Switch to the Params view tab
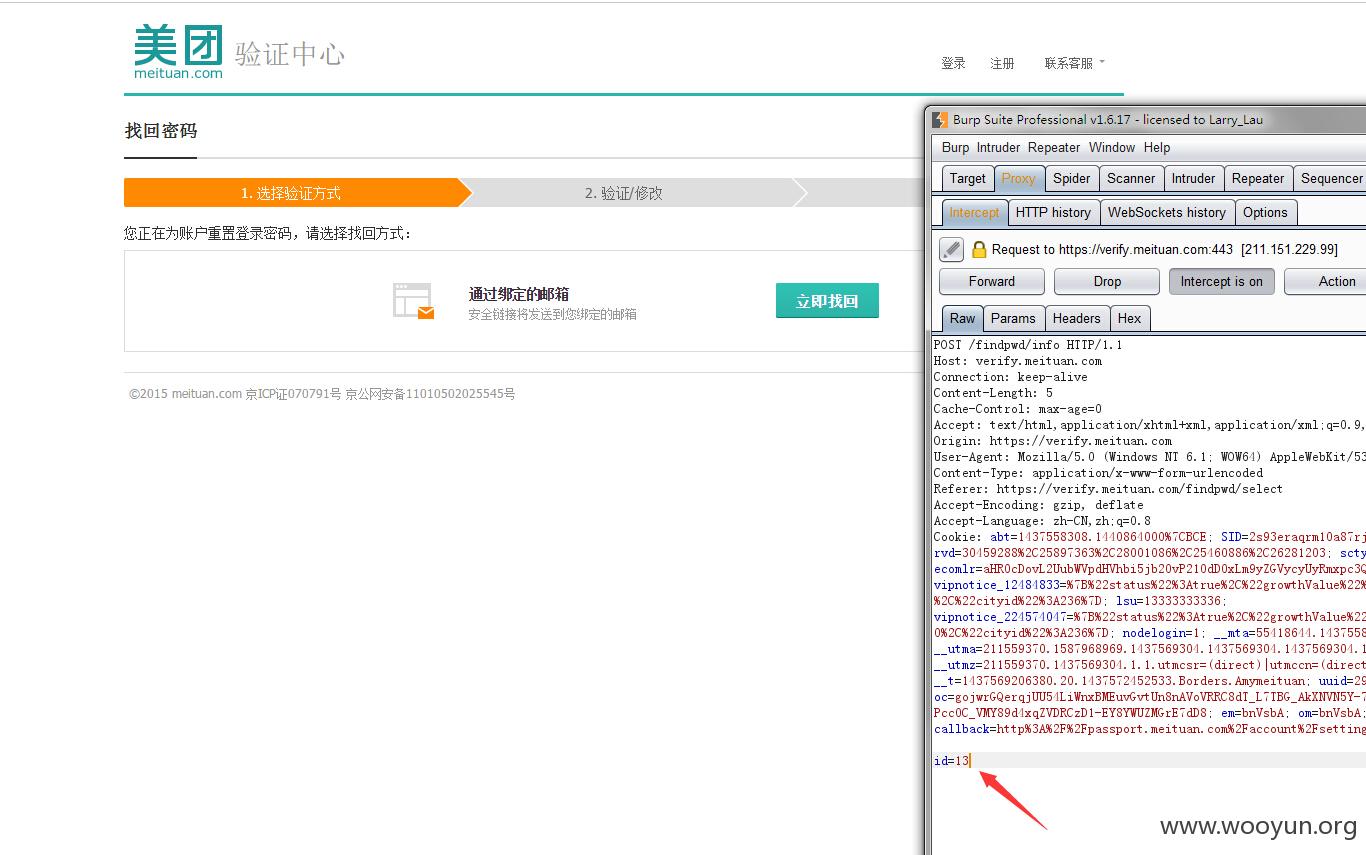 (x=1013, y=318)
